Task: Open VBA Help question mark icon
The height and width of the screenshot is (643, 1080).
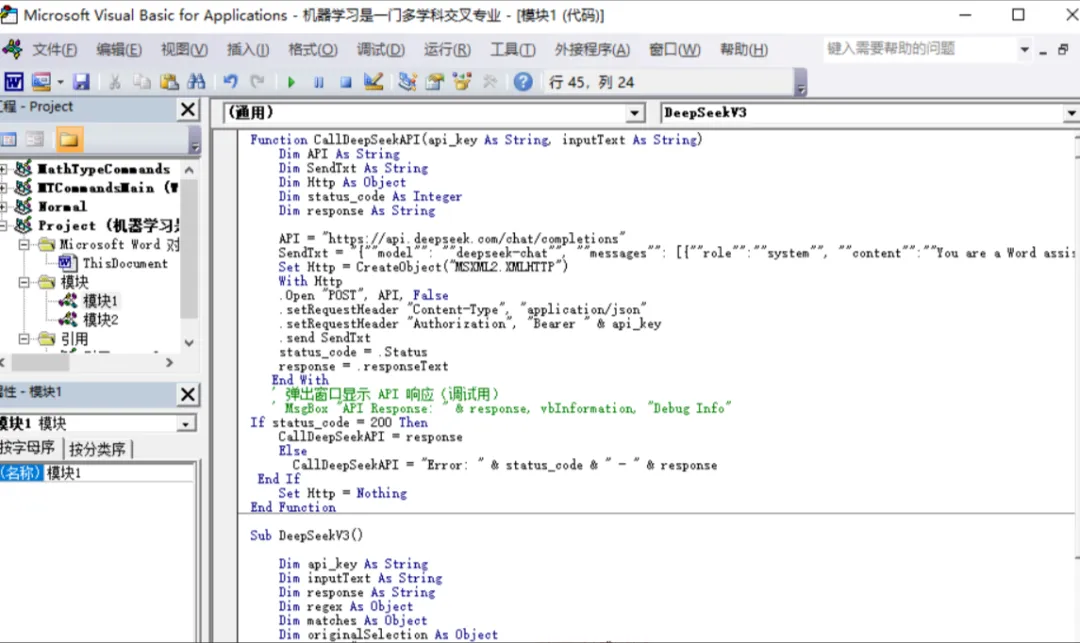Action: tap(523, 82)
